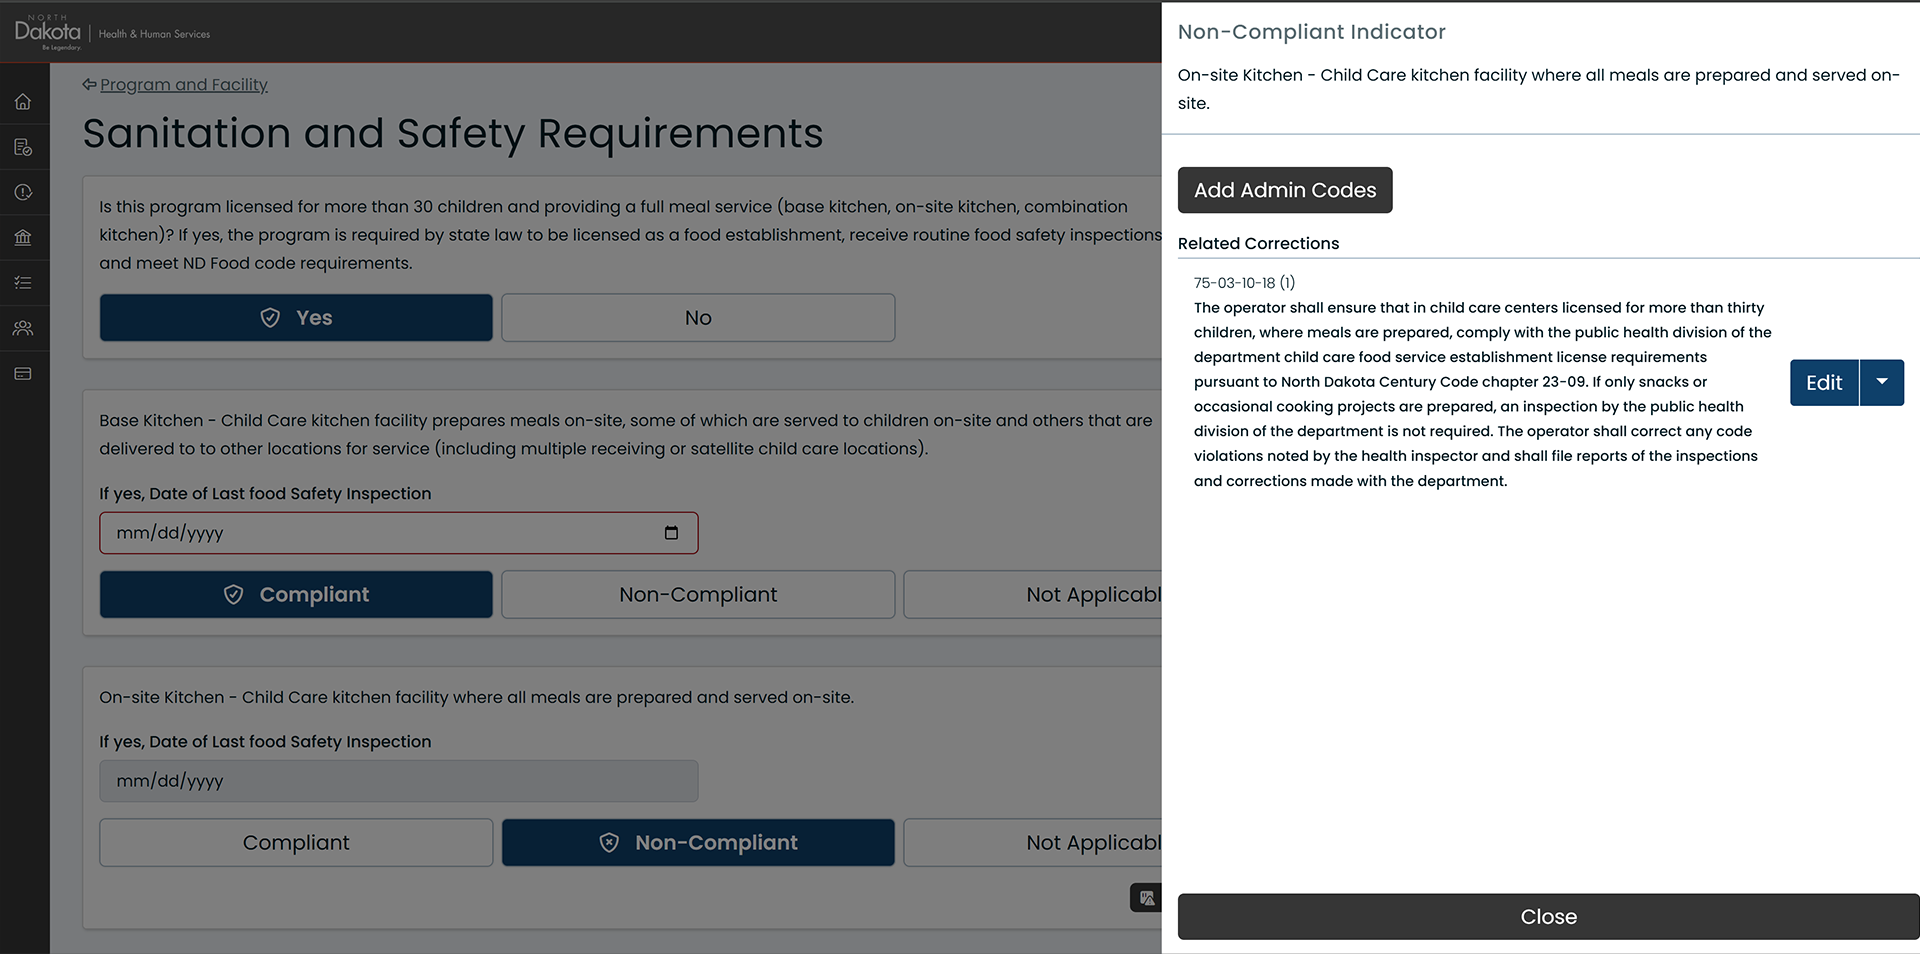This screenshot has width=1920, height=954.
Task: Open the calendar picker in Base Kitchen date field
Action: click(x=671, y=533)
